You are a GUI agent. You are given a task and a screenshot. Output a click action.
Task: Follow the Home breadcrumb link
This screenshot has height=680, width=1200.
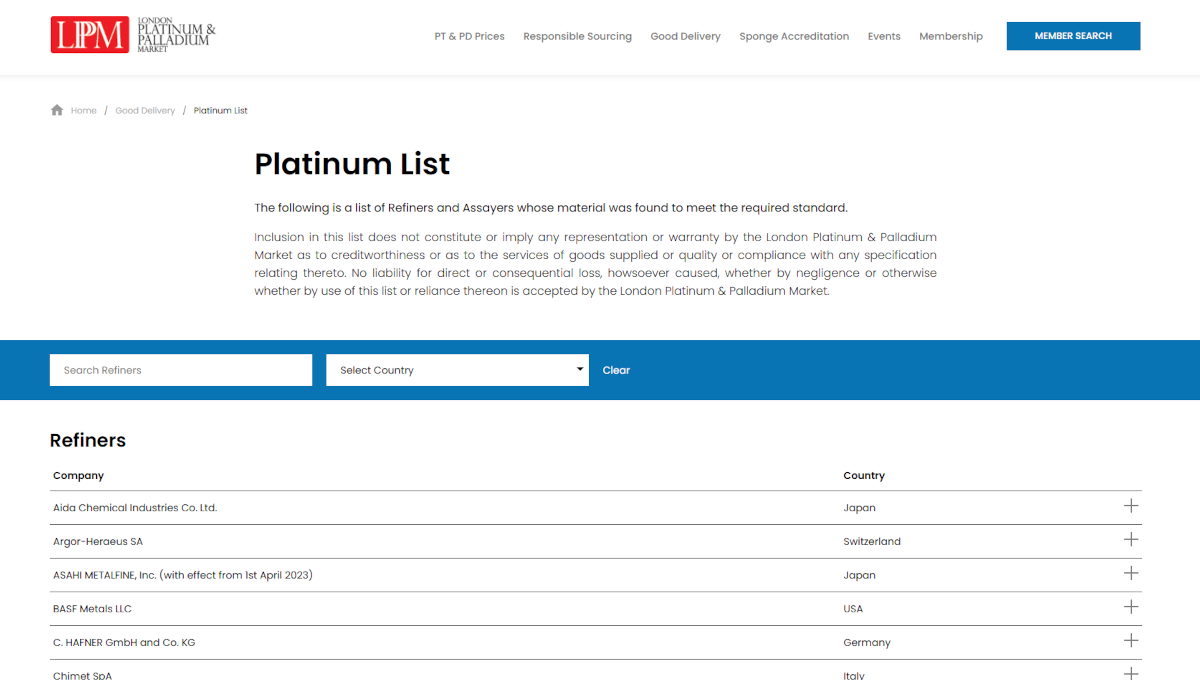(x=84, y=111)
